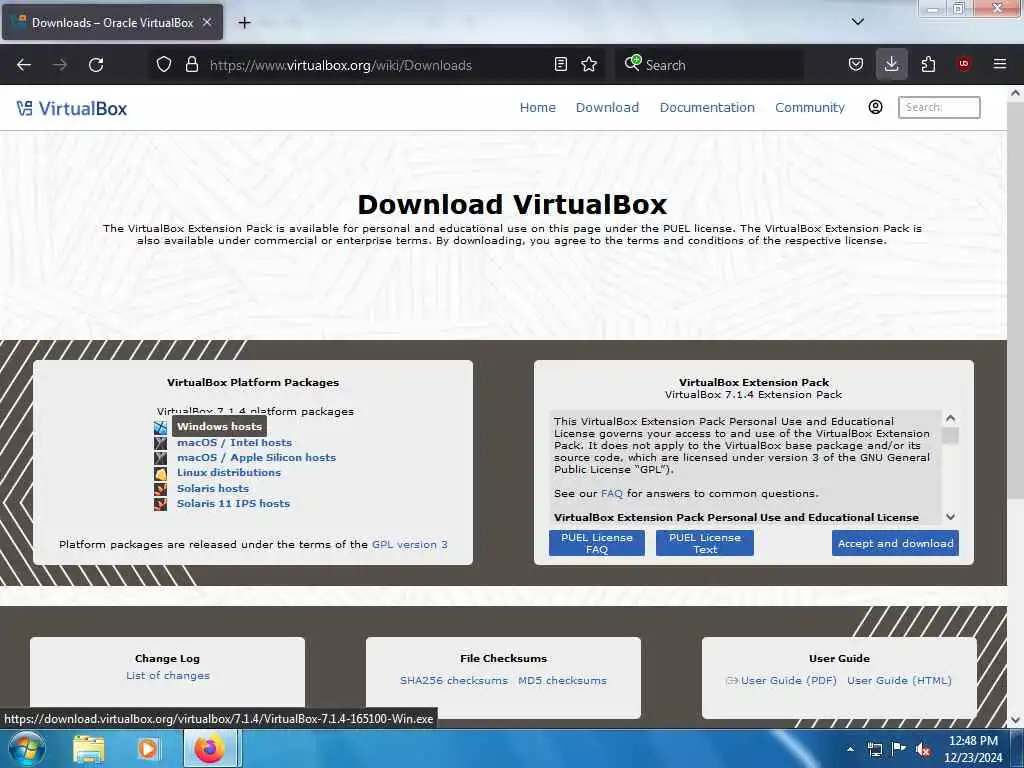Toggle reader view icon in address bar
Screen dimensions: 1024x768
tap(560, 64)
